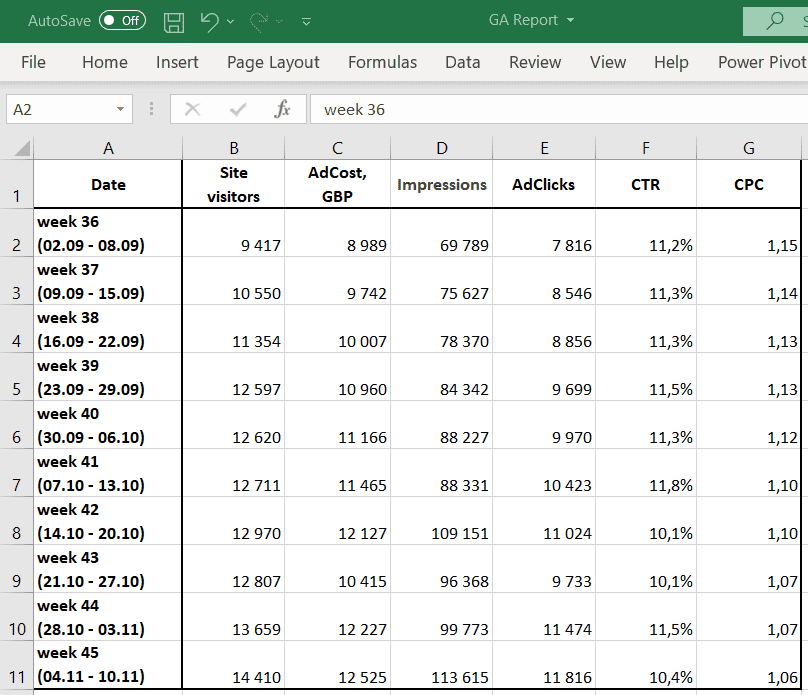The height and width of the screenshot is (695, 808).
Task: Click AdClicks value 10 423
Action: point(544,473)
